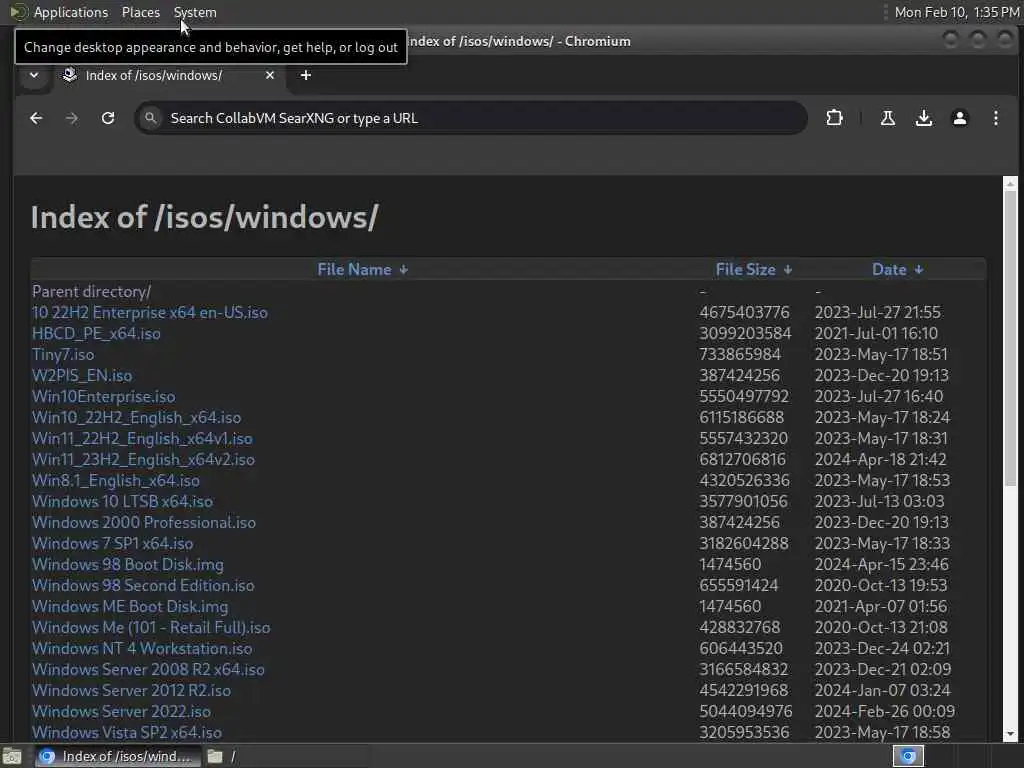Download Win11_22H2_English_x64v1.iso
The width and height of the screenshot is (1024, 768).
(142, 438)
